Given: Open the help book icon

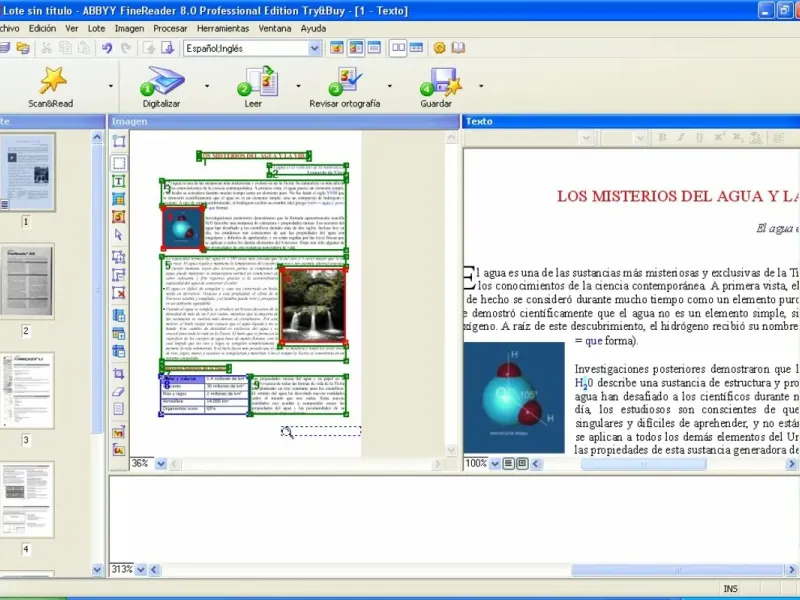Looking at the screenshot, I should click(458, 48).
